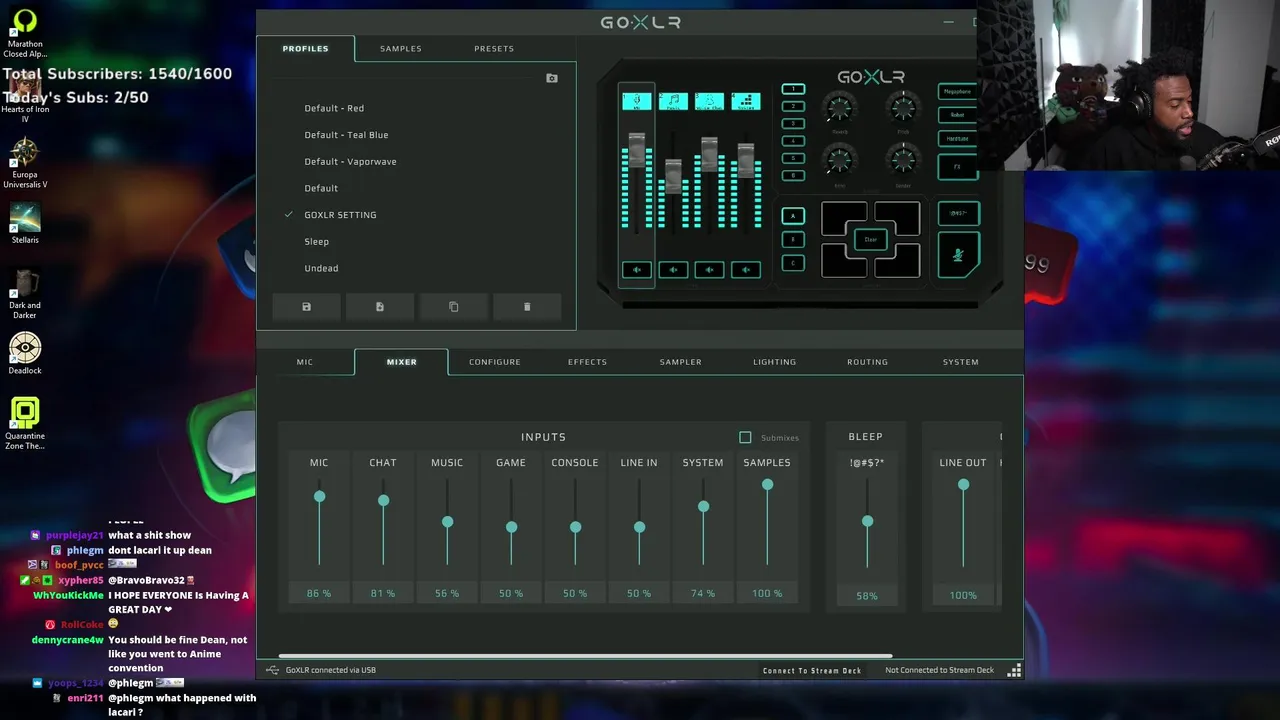The width and height of the screenshot is (1280, 720).
Task: Open Dark and Darker desktop shortcut
Action: coord(25,294)
